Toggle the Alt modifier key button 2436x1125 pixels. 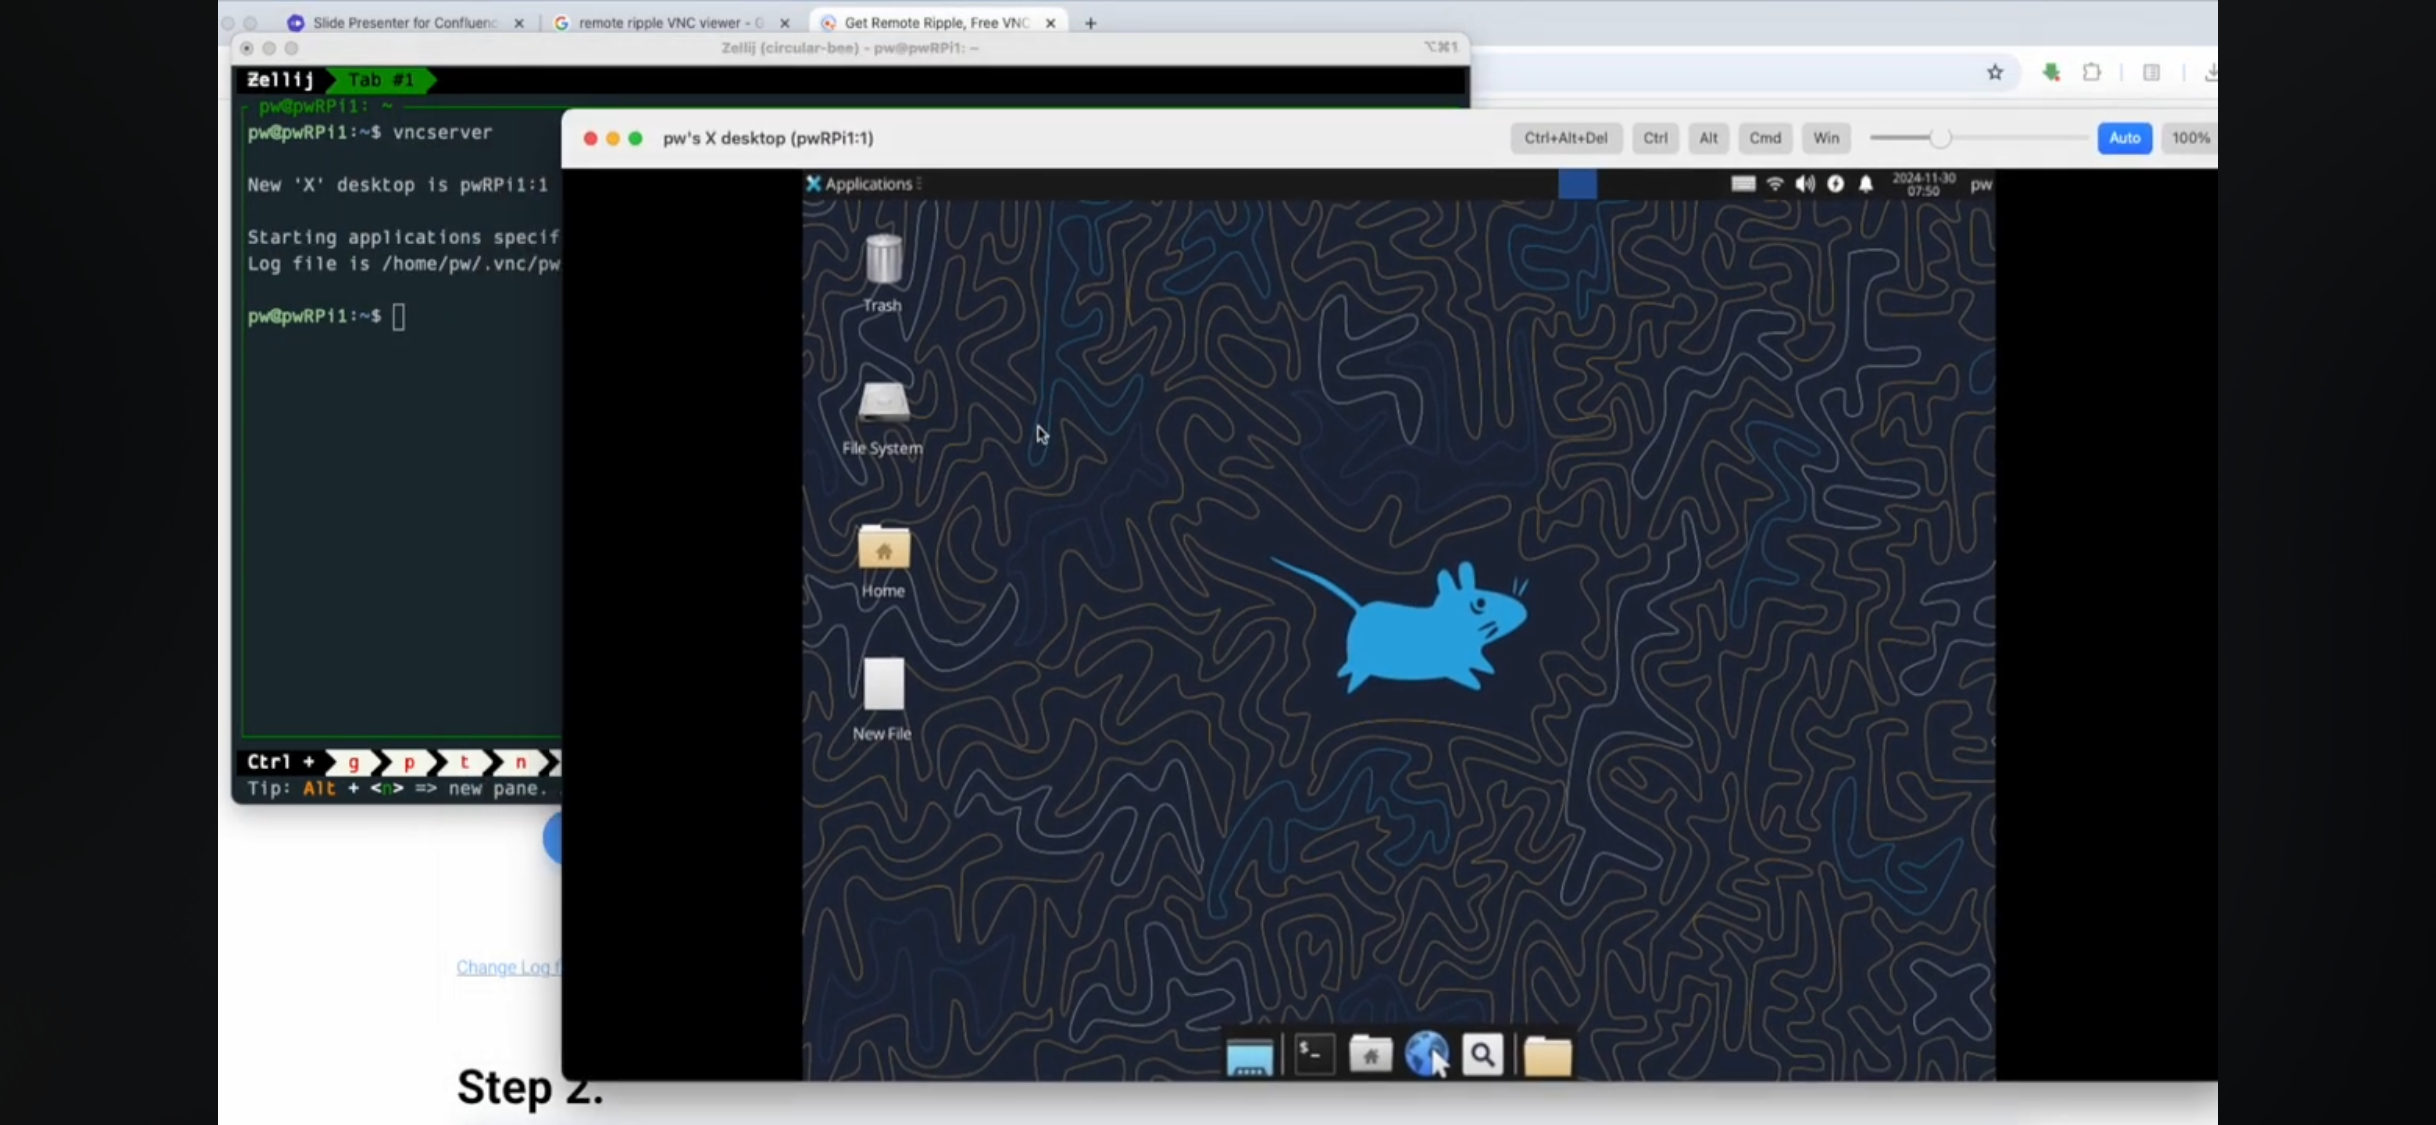(1708, 138)
